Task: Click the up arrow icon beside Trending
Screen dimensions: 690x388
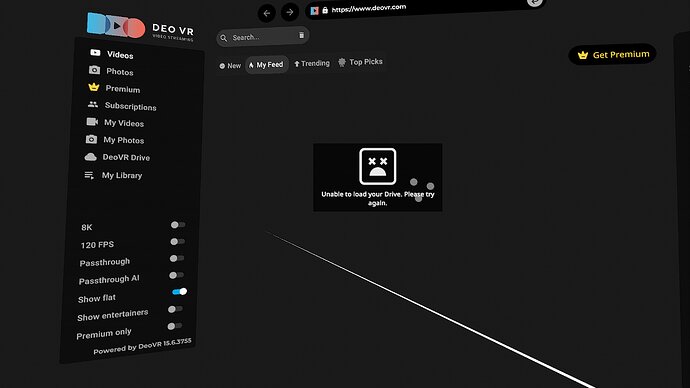Action: pyautogui.click(x=297, y=64)
